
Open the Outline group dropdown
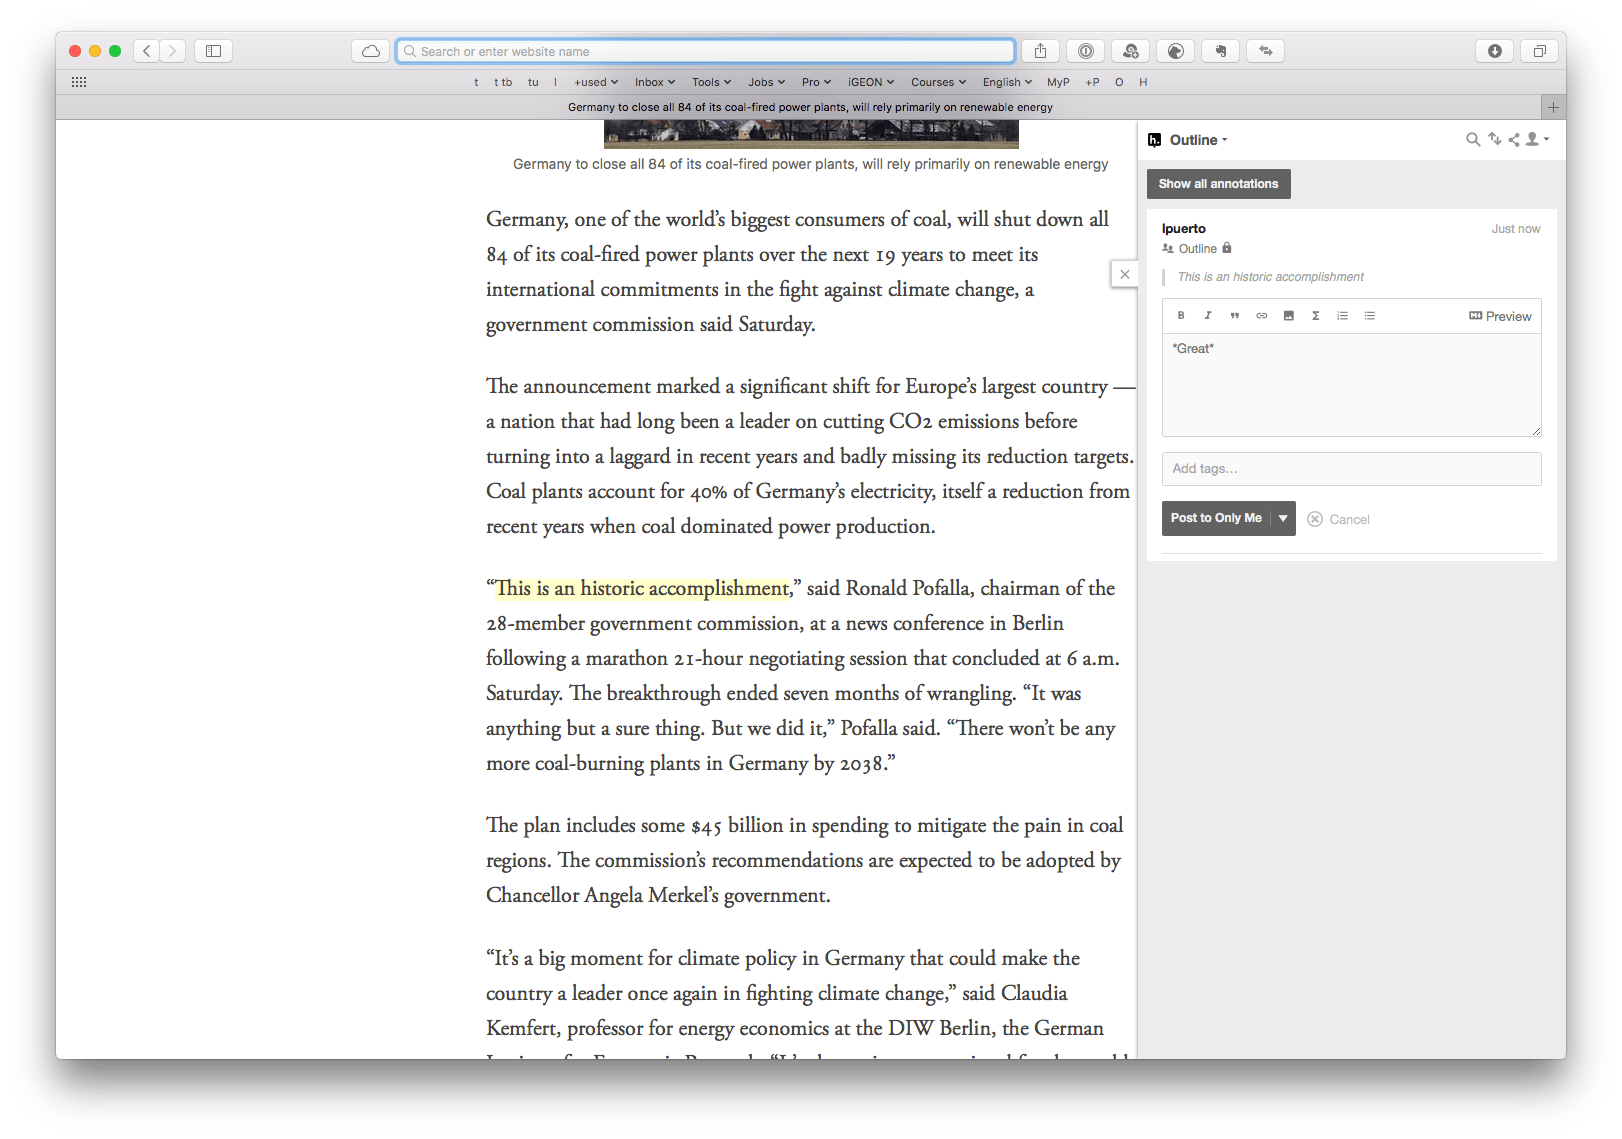pos(1196,140)
